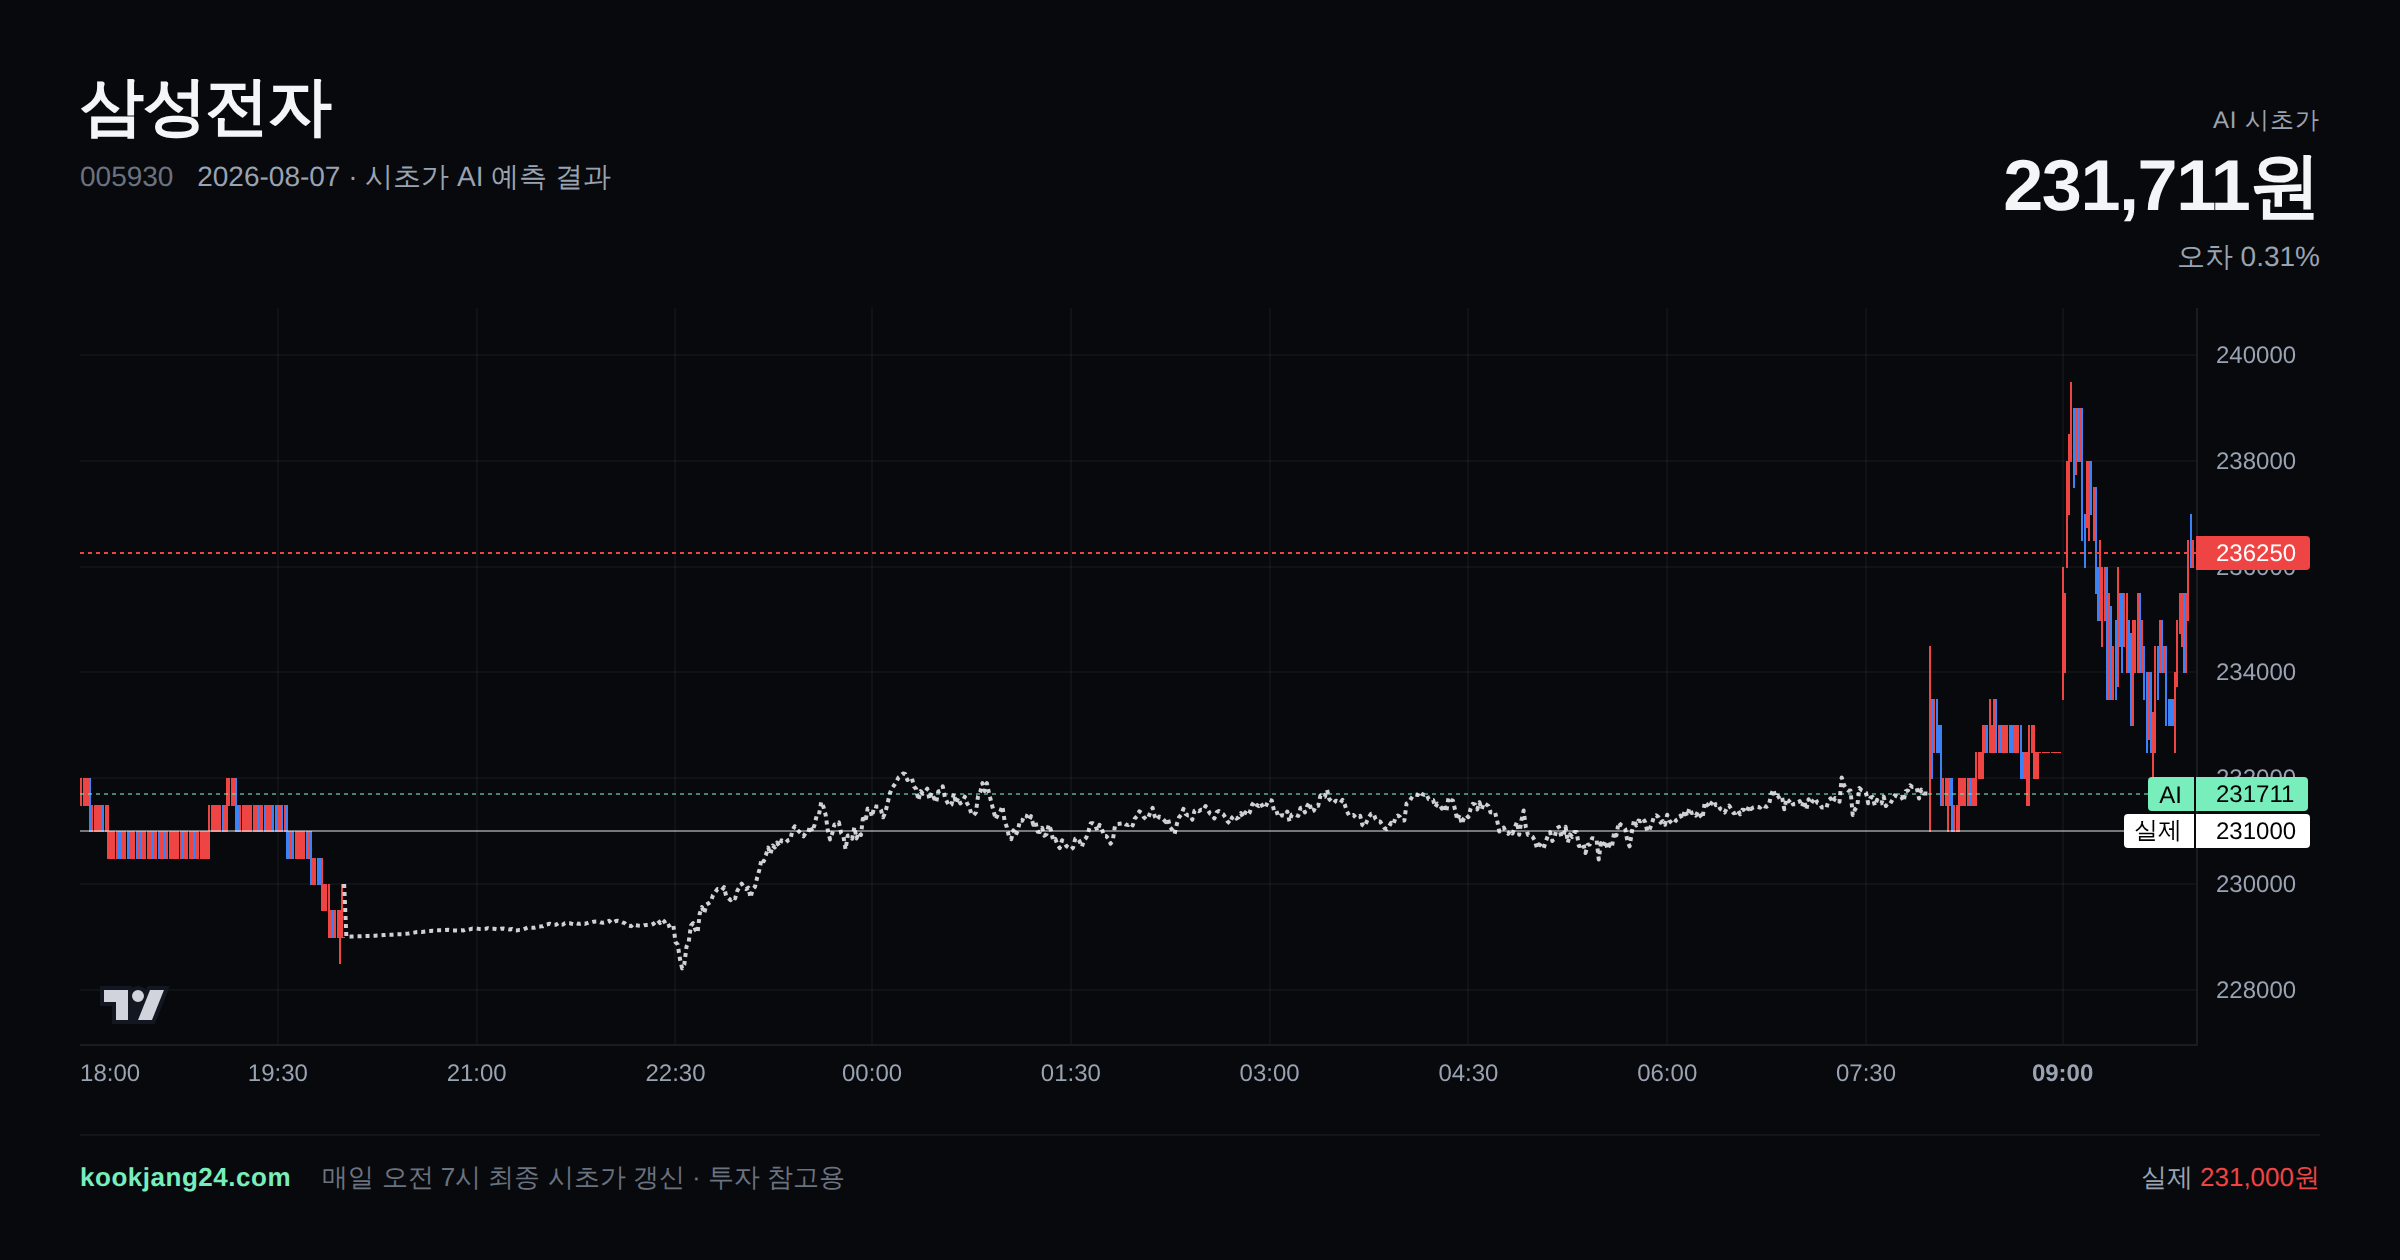This screenshot has height=1260, width=2400.
Task: Click the 03:00 time axis label
Action: coord(1269,1073)
